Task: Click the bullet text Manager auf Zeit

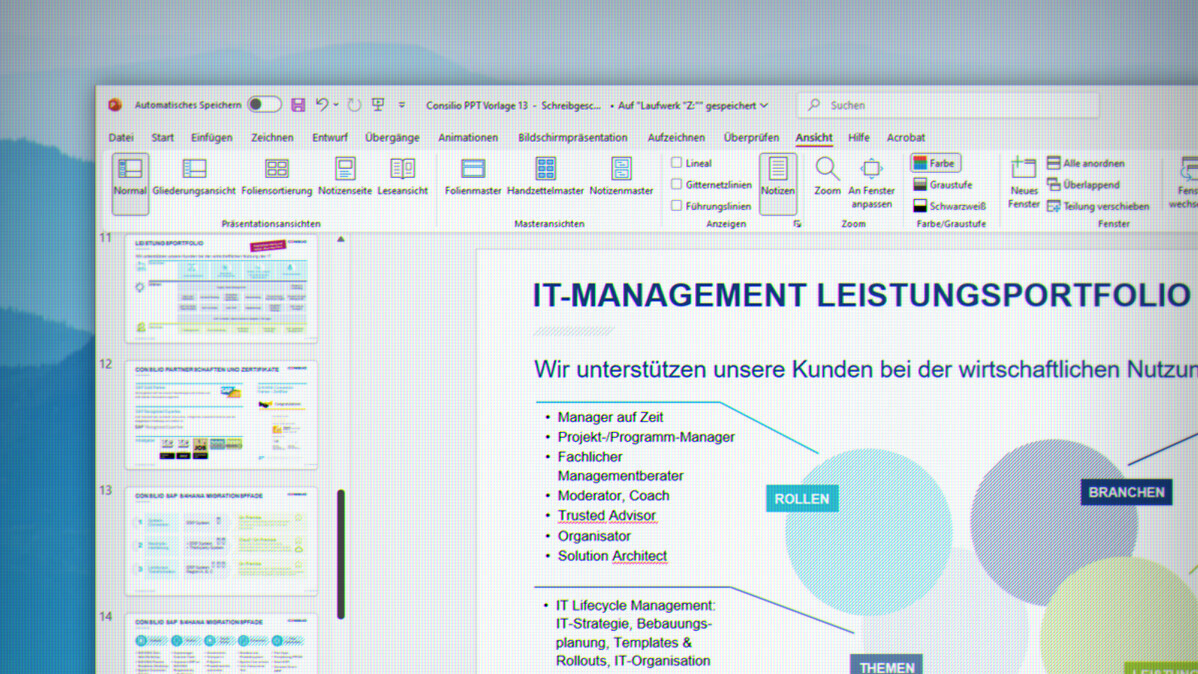Action: click(610, 417)
